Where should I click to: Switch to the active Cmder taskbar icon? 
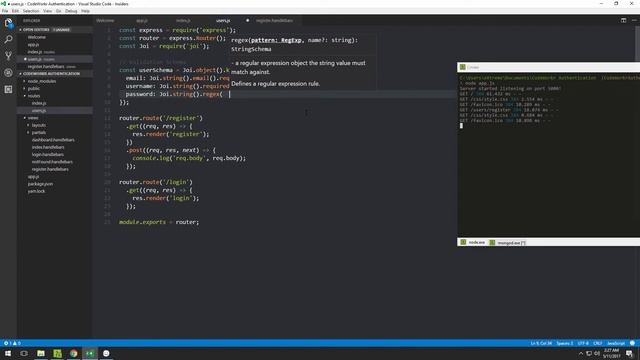click(90, 353)
